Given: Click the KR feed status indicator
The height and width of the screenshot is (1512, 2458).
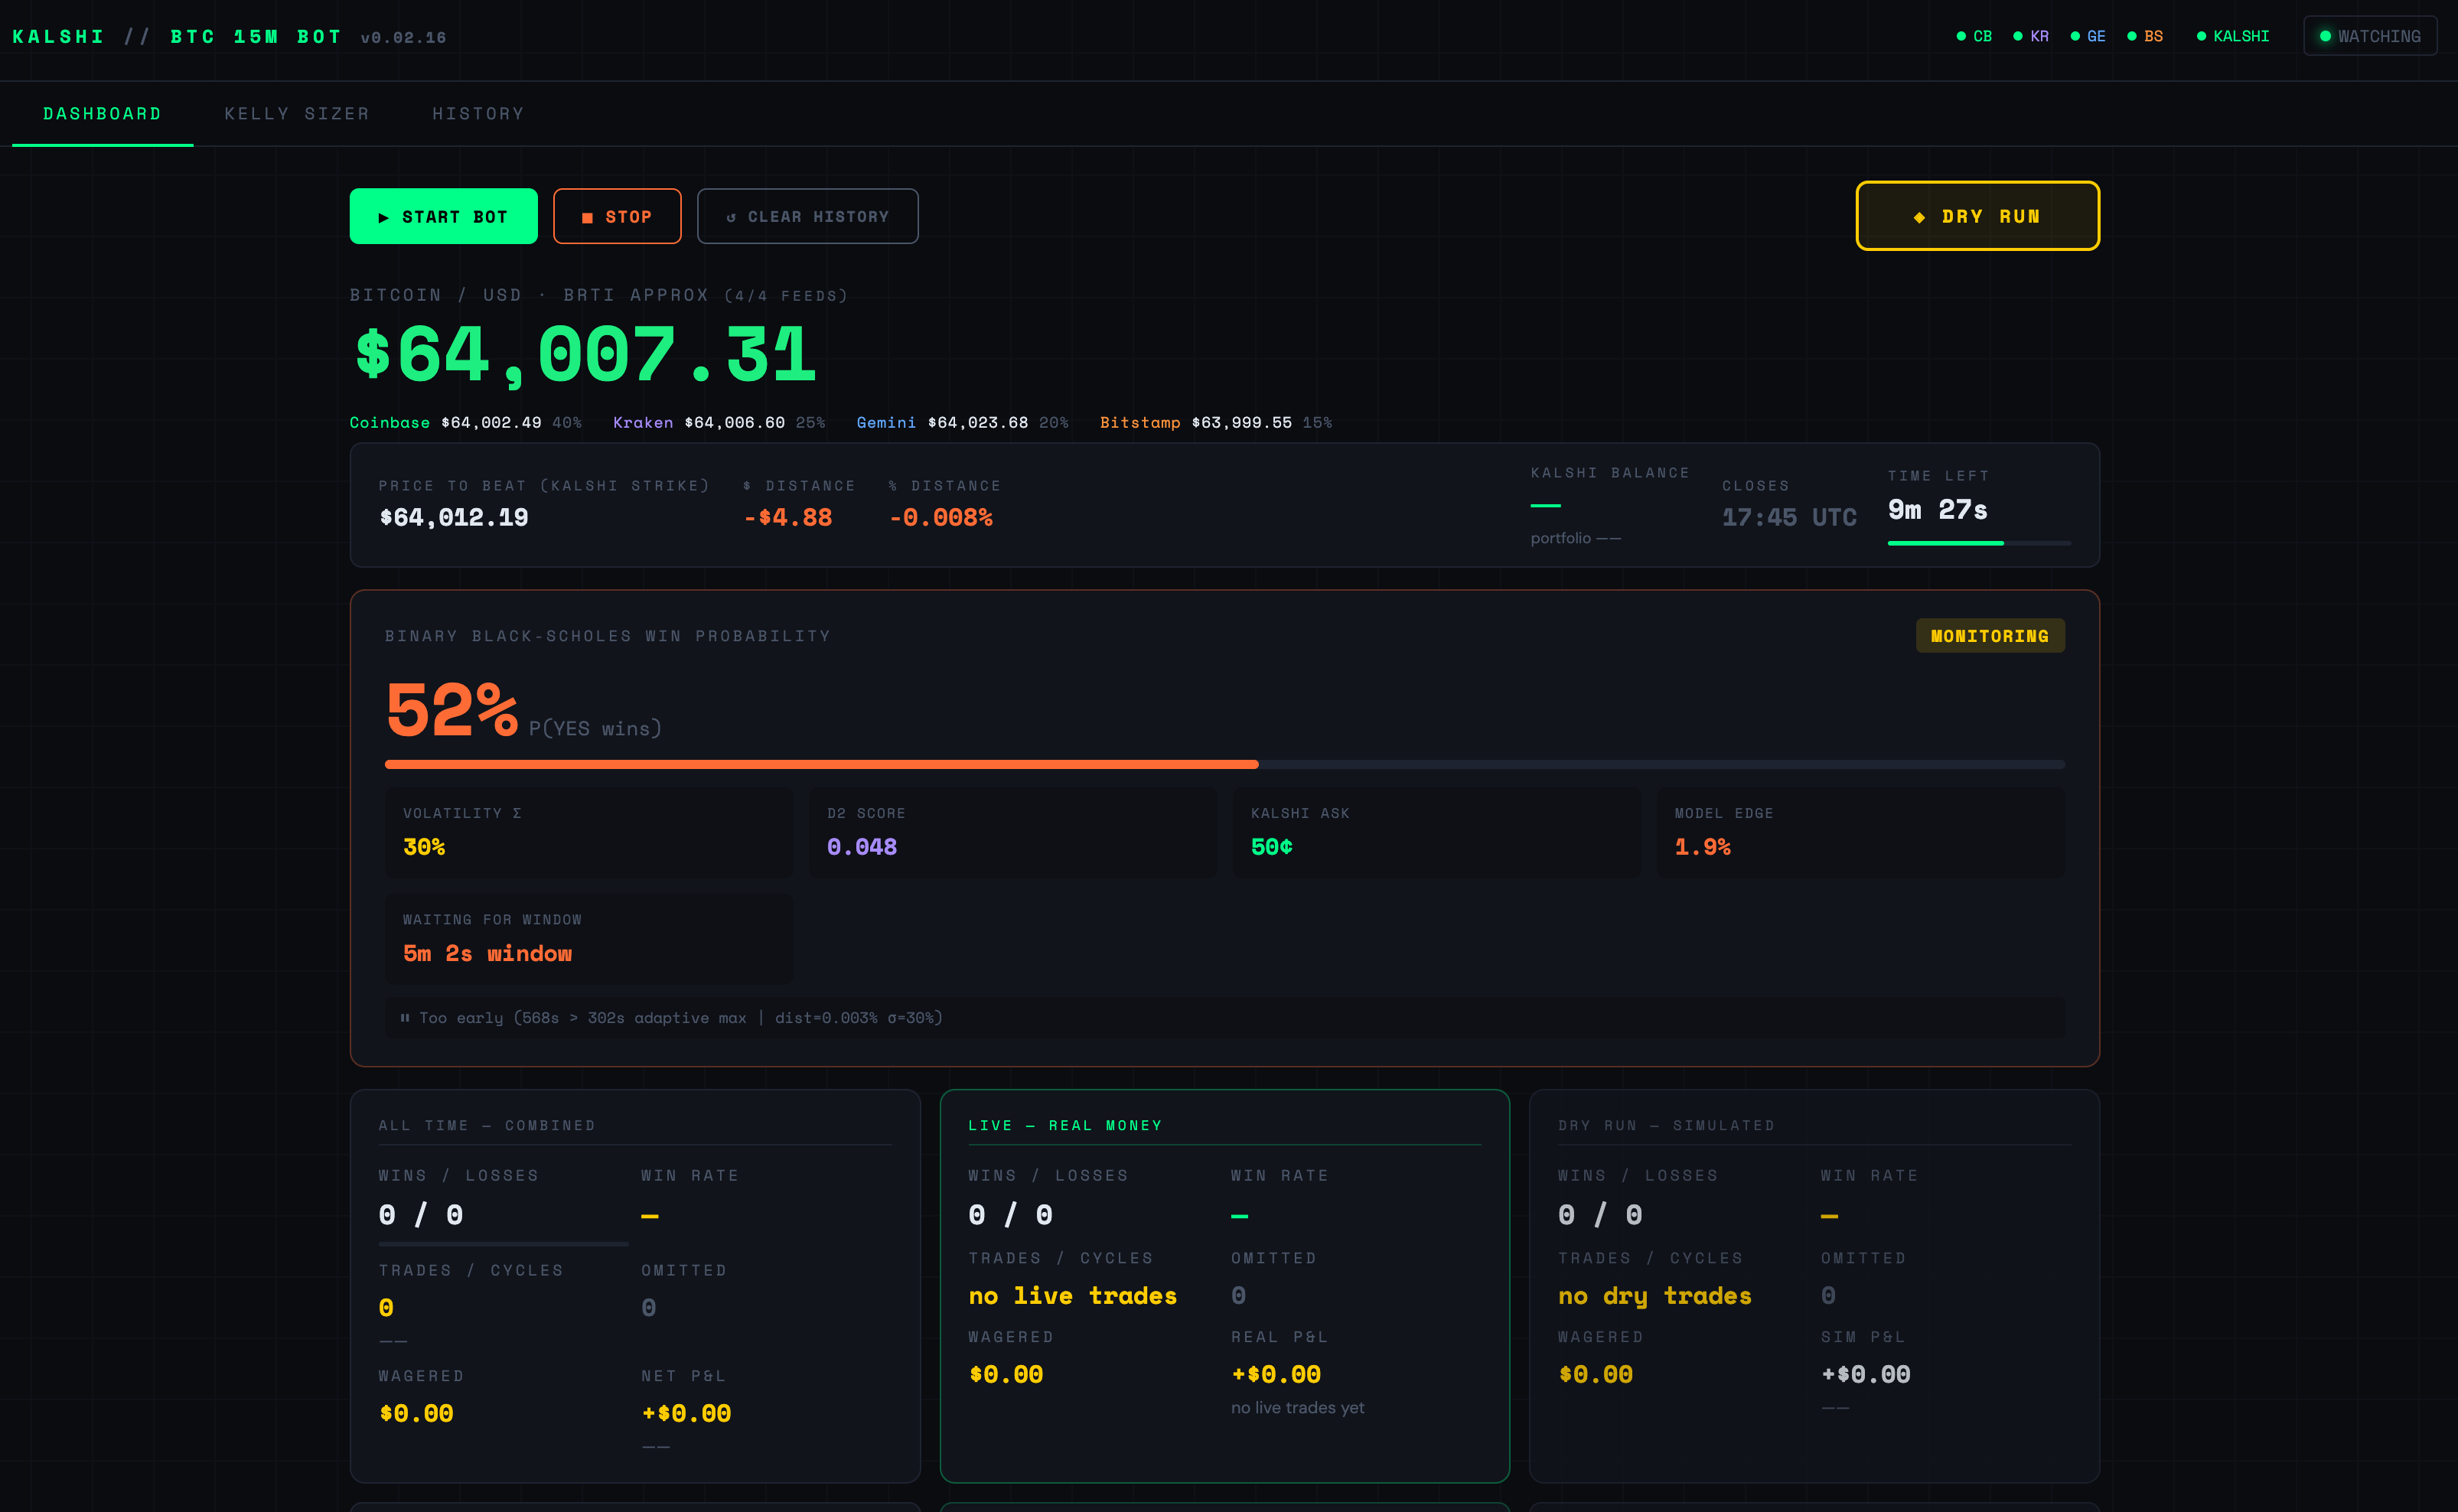Looking at the screenshot, I should (x=2031, y=36).
